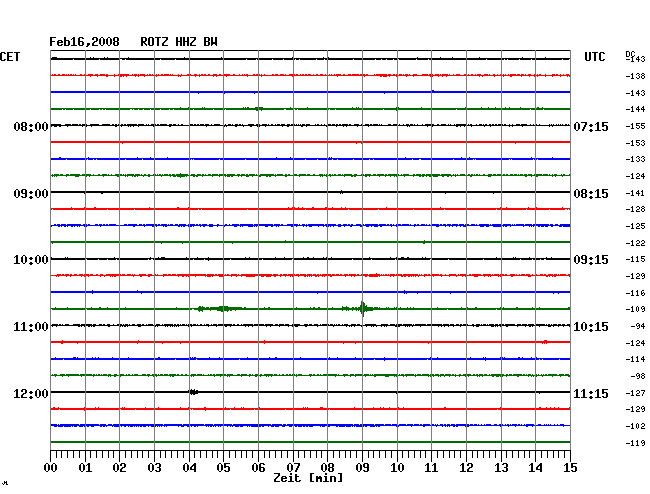Image resolution: width=650 pixels, height=494 pixels.
Task: Click the 11:15 UTC row label
Action: [x=591, y=393]
